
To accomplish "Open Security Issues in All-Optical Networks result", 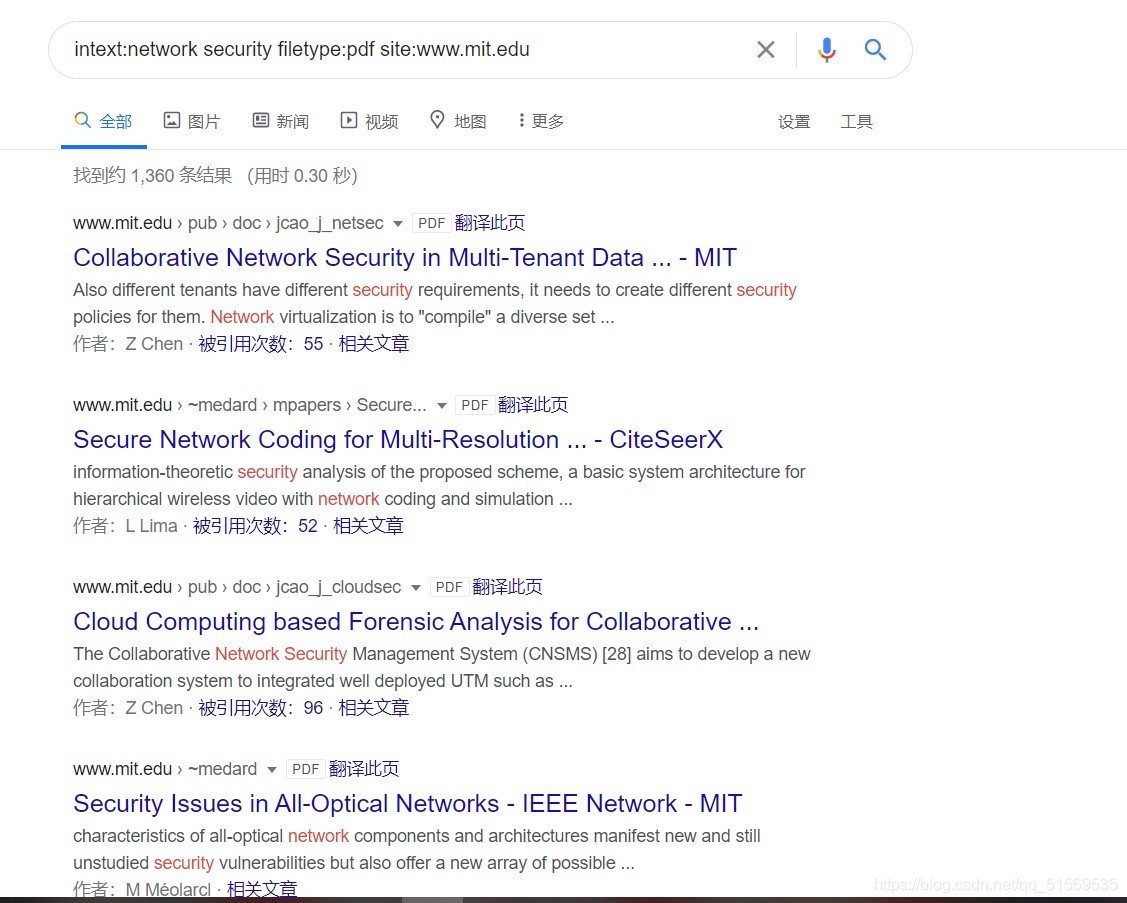I will coord(408,803).
